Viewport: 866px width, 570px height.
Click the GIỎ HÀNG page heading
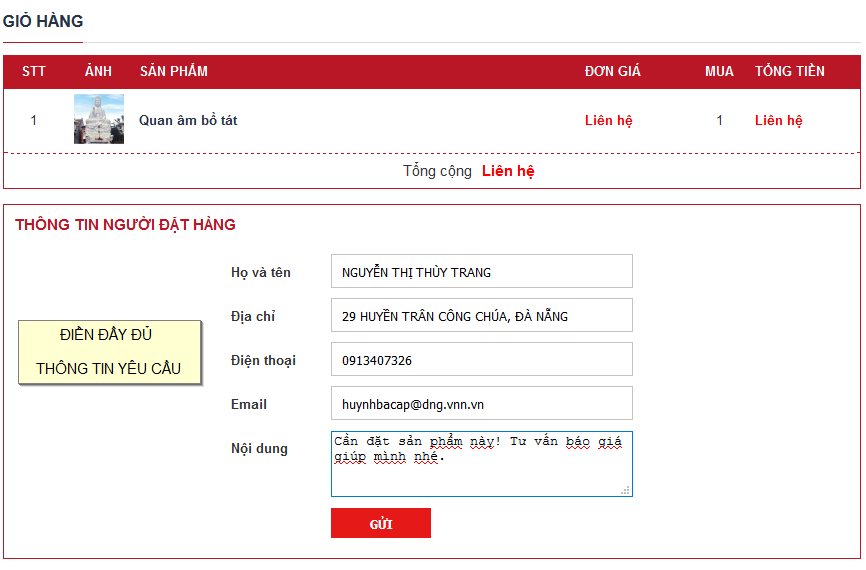pyautogui.click(x=43, y=21)
